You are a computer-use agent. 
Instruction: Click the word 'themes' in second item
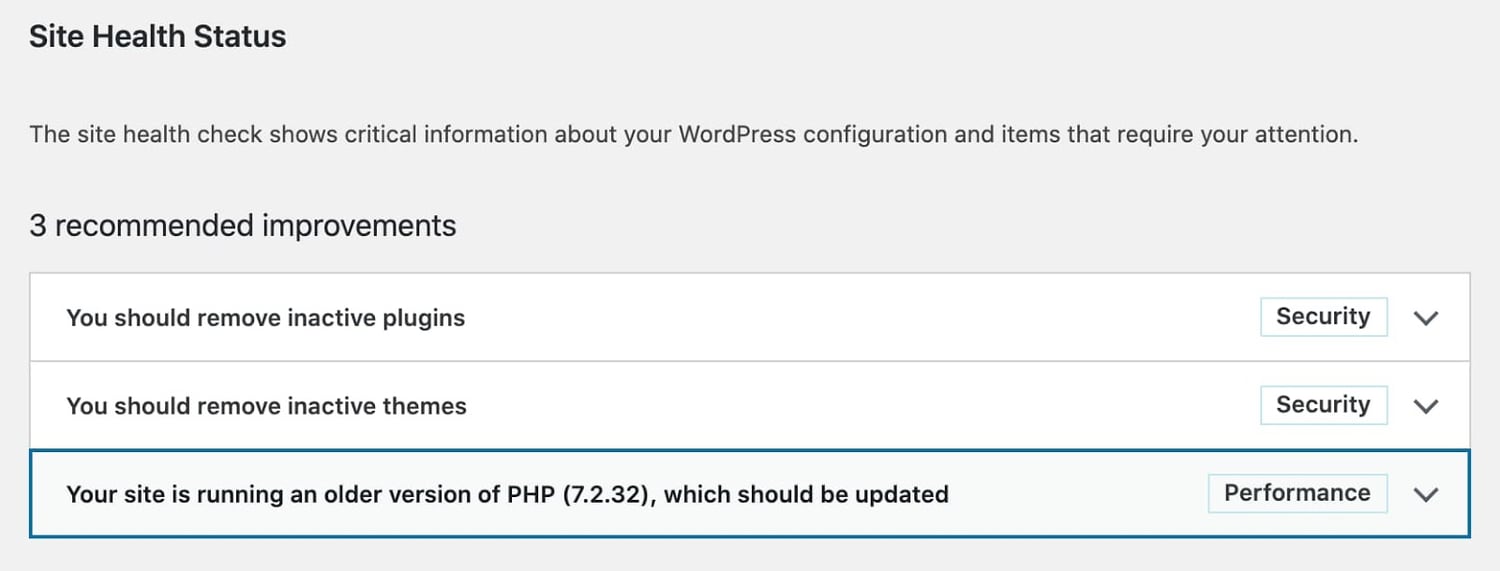click(428, 406)
